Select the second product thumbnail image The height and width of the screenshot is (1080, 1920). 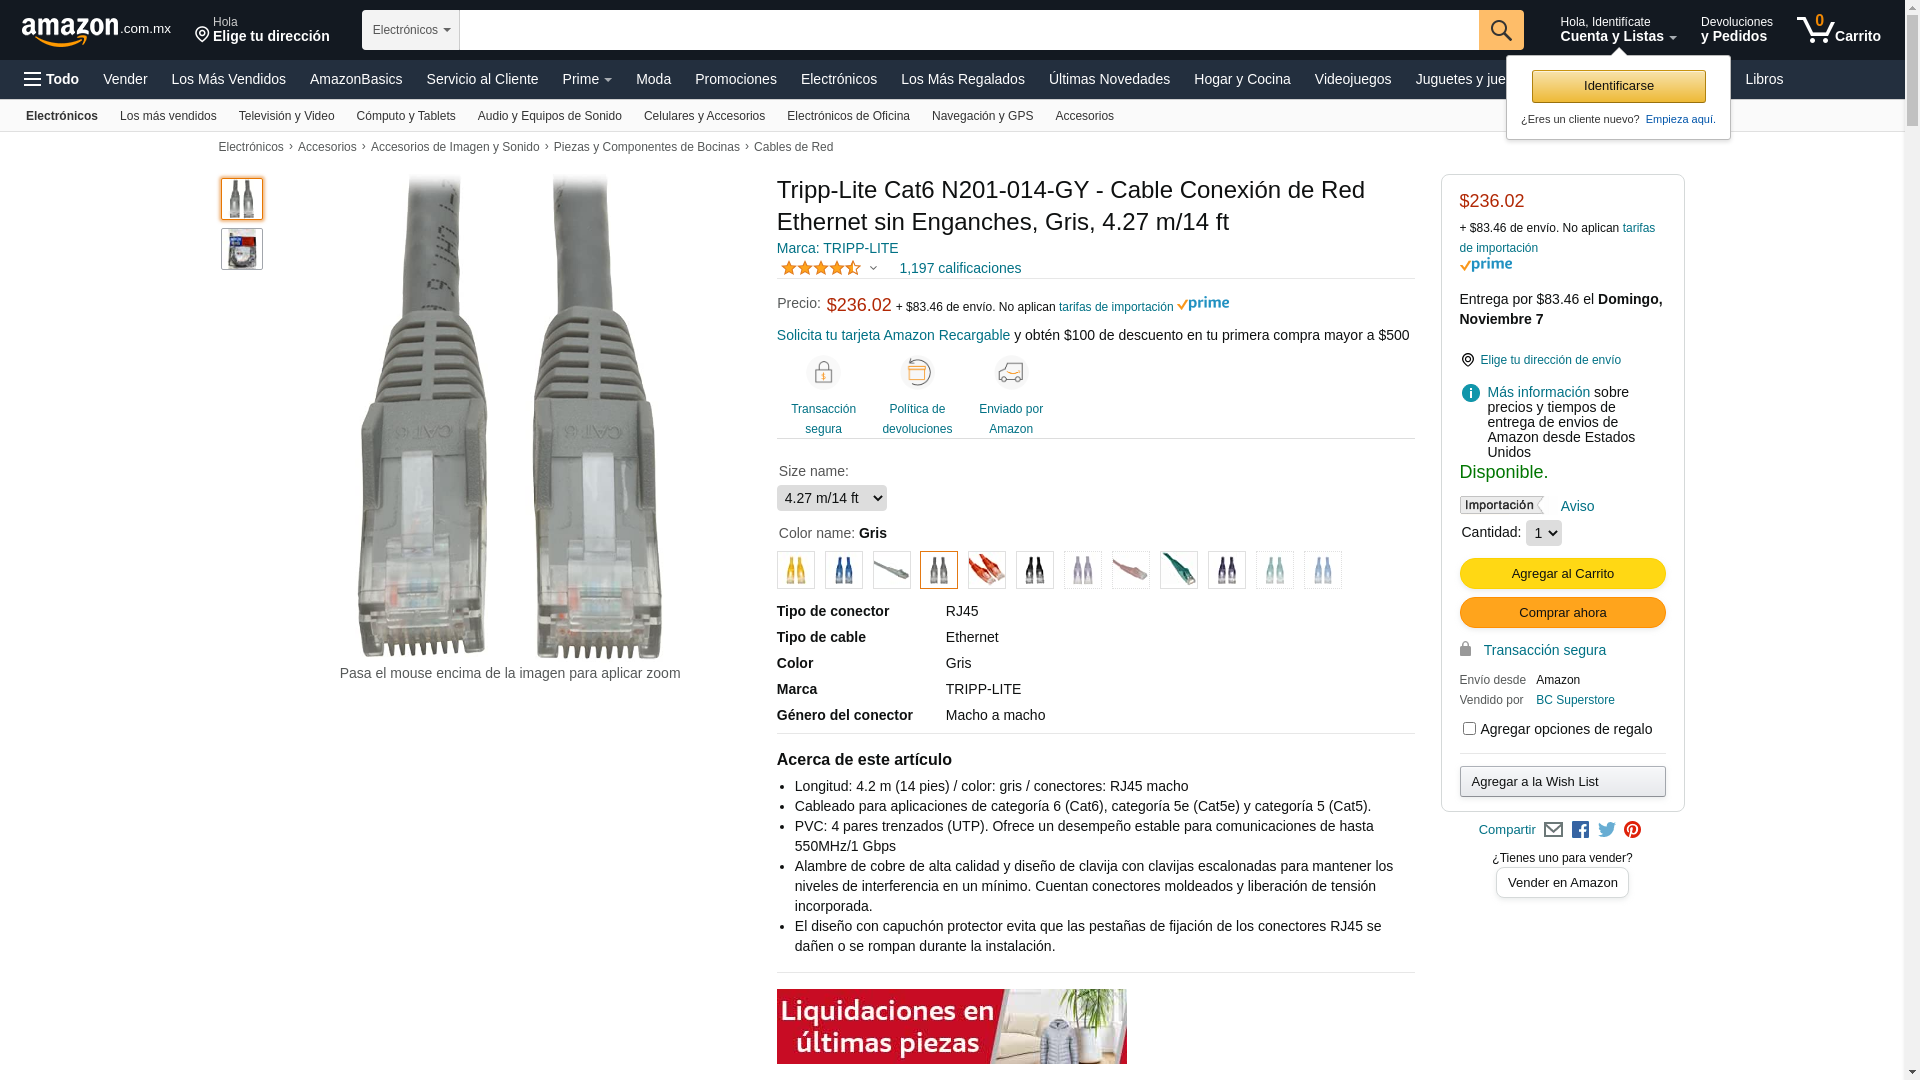point(242,249)
